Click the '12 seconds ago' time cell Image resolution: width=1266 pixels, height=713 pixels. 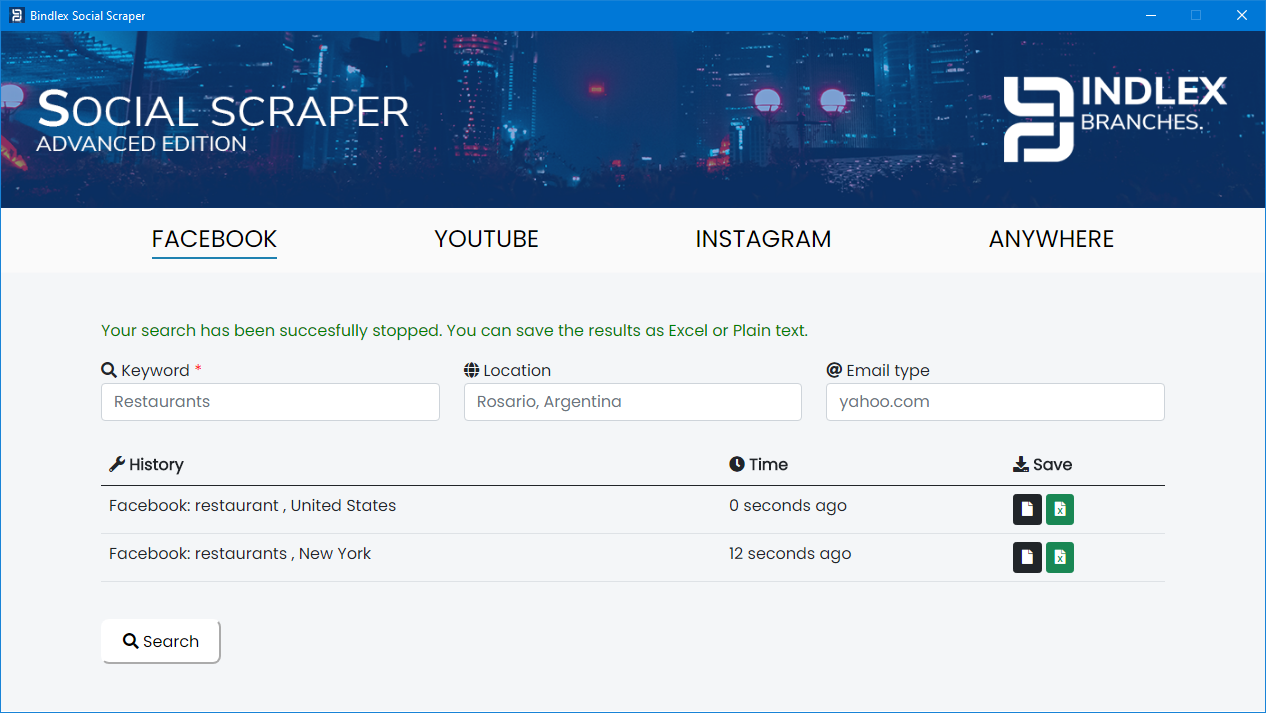tap(790, 553)
